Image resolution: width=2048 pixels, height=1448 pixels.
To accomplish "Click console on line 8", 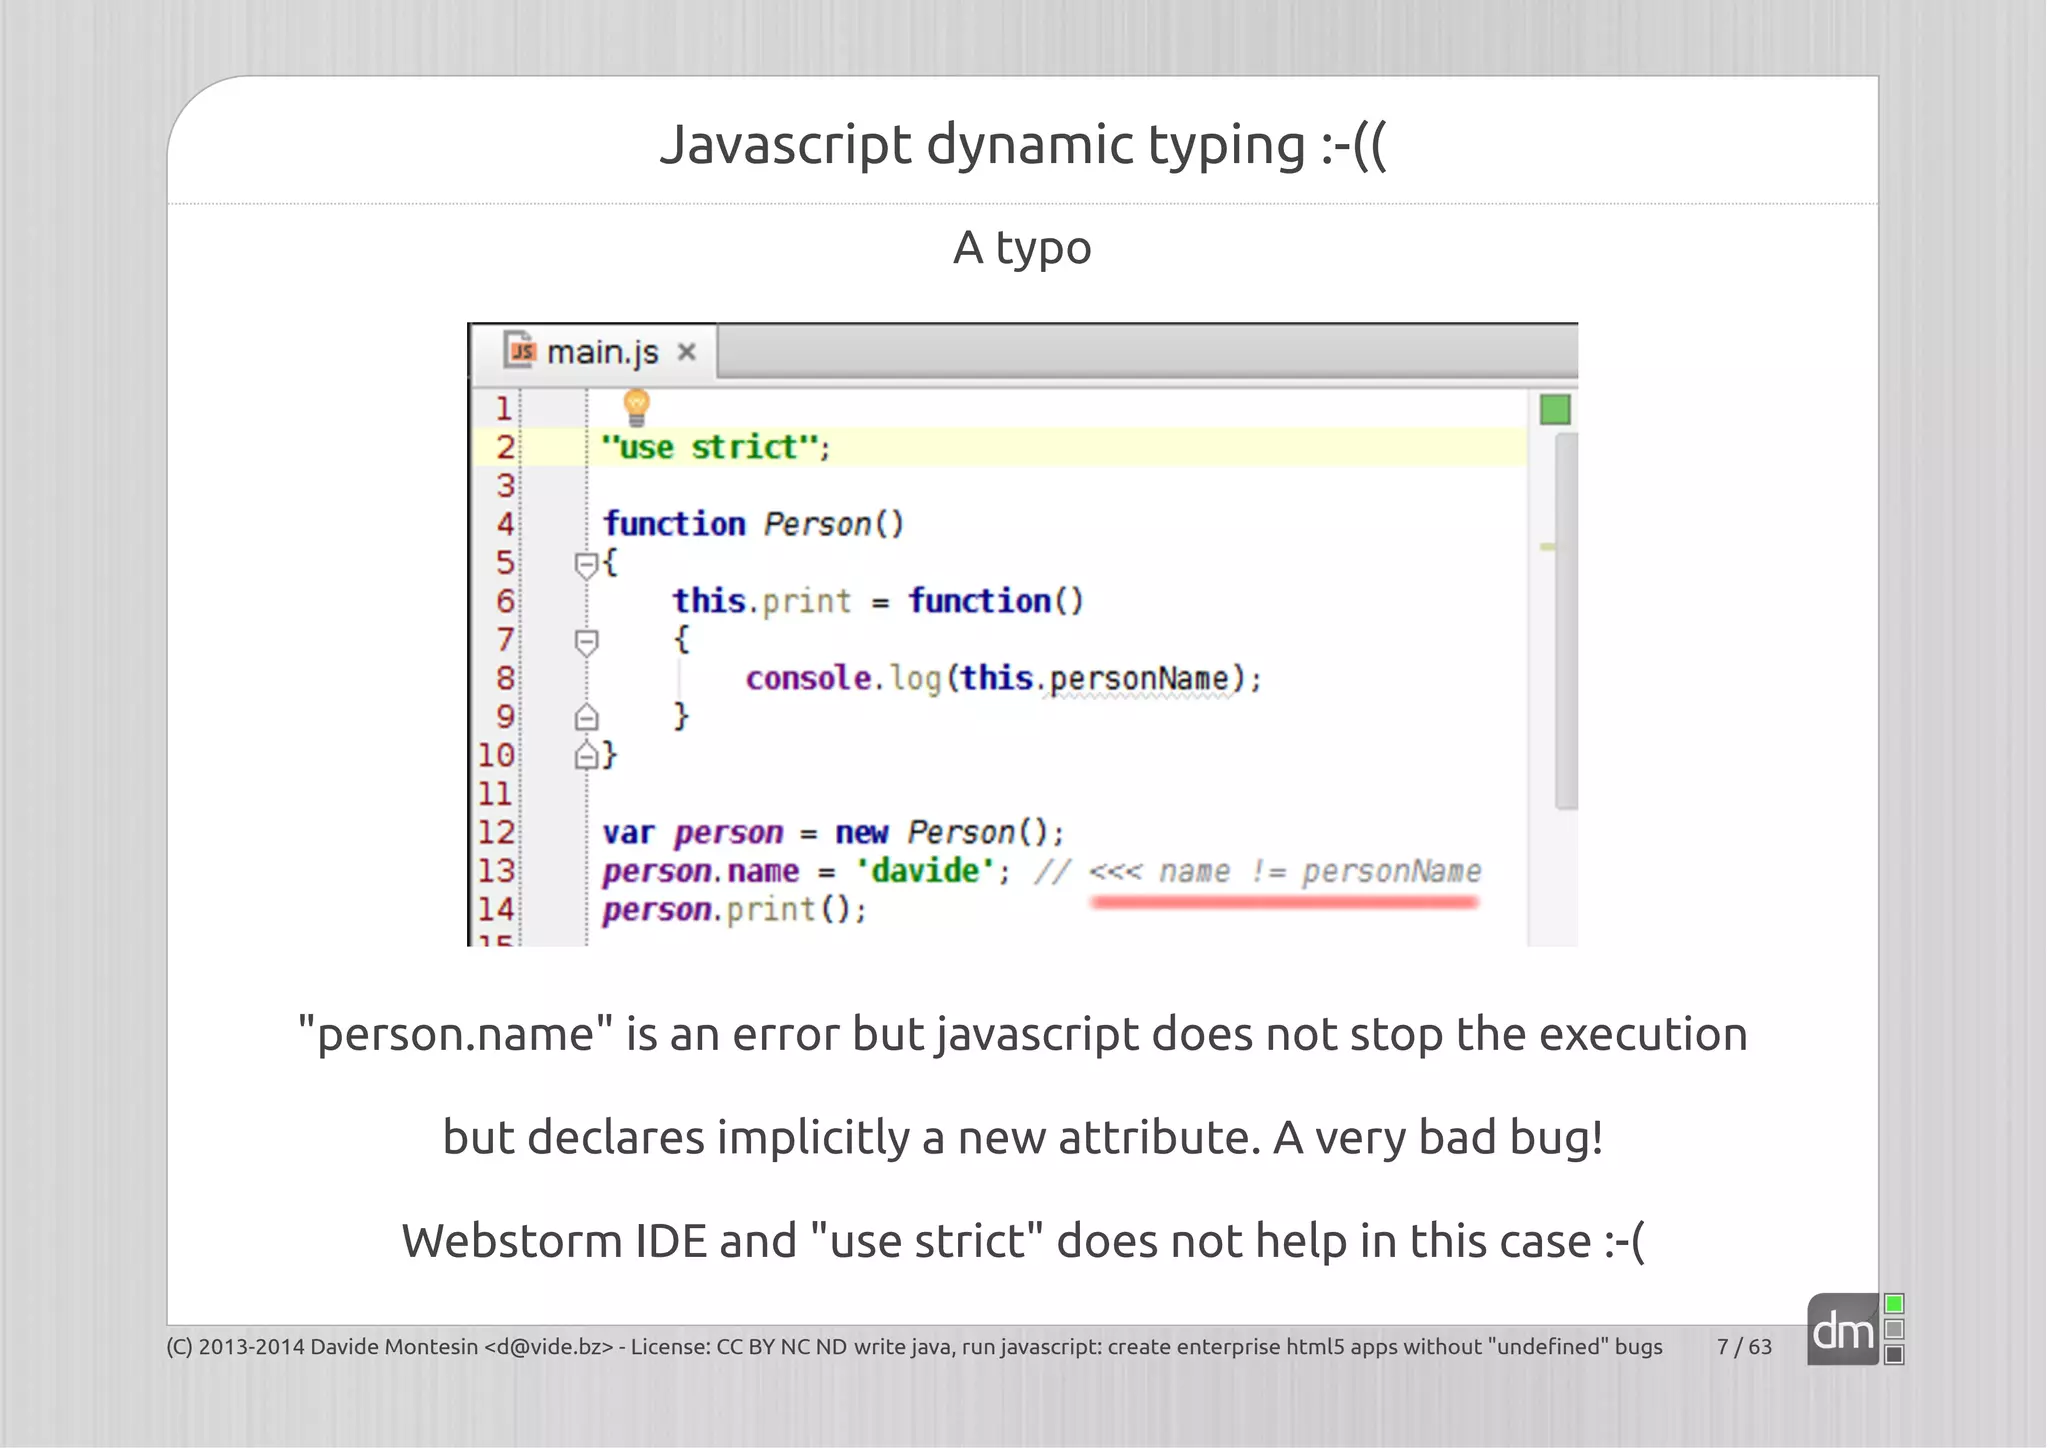I will (808, 678).
